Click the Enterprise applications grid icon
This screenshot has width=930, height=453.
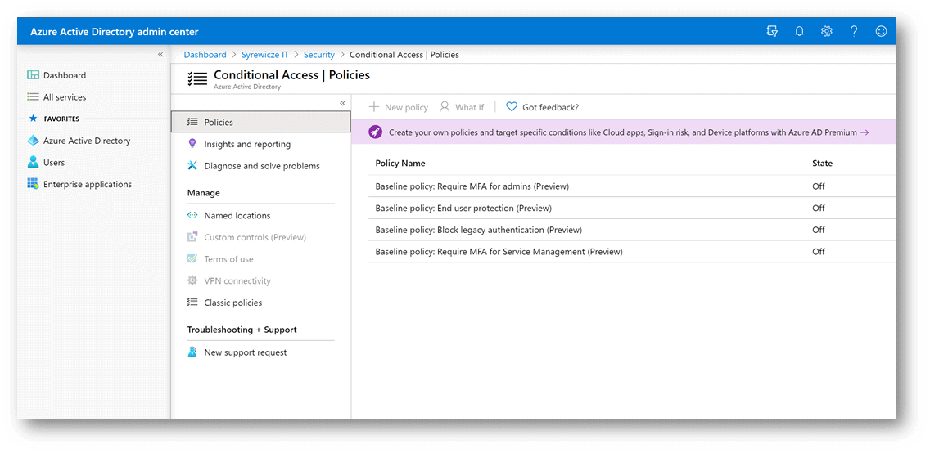(x=33, y=184)
